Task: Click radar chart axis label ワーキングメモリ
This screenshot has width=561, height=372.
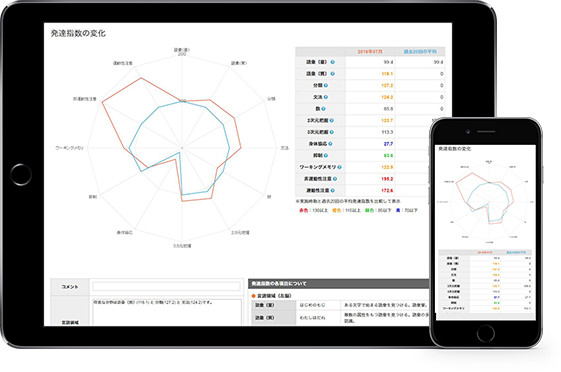Action: tap(69, 148)
